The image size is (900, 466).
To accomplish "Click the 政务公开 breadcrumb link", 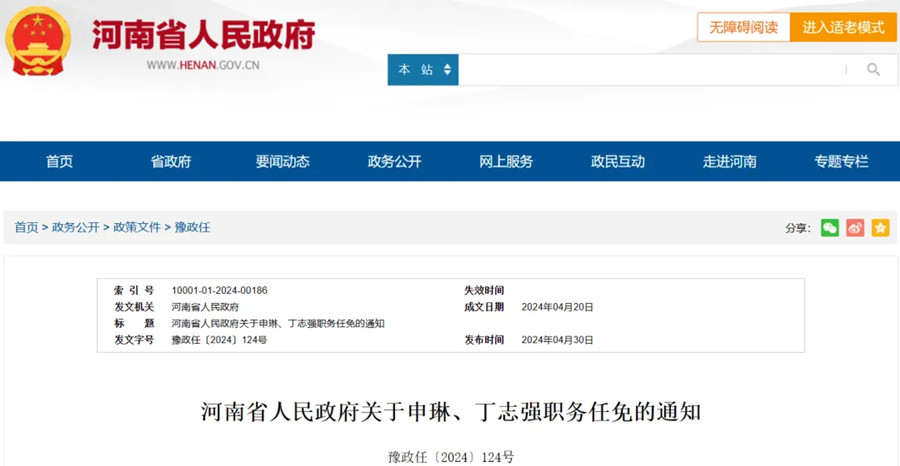I will tap(76, 227).
